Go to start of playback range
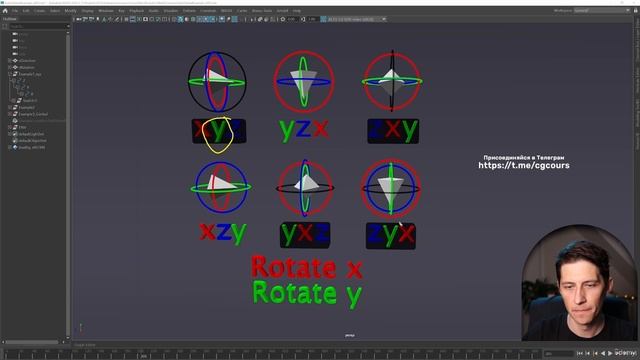640x360 pixels. (x=580, y=353)
